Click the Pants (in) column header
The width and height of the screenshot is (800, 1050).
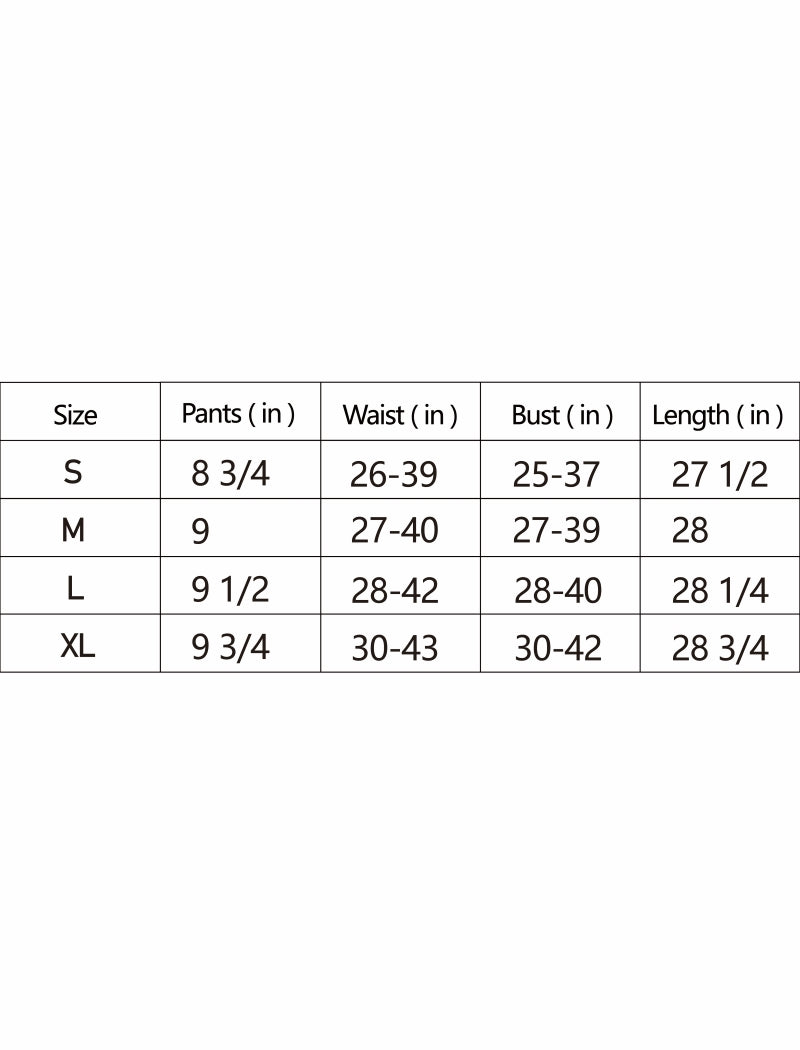238,414
